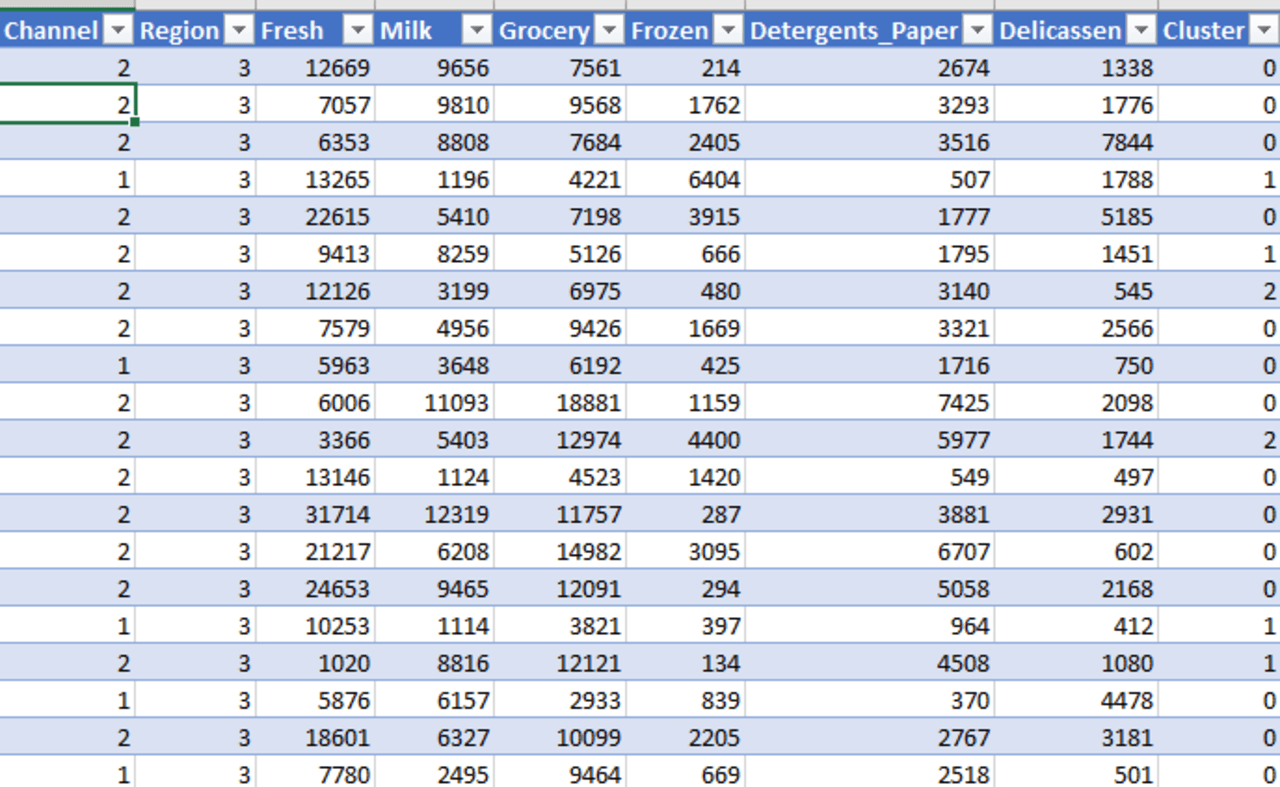Select the Grocery header cell
This screenshot has height=787, width=1280.
click(x=560, y=31)
